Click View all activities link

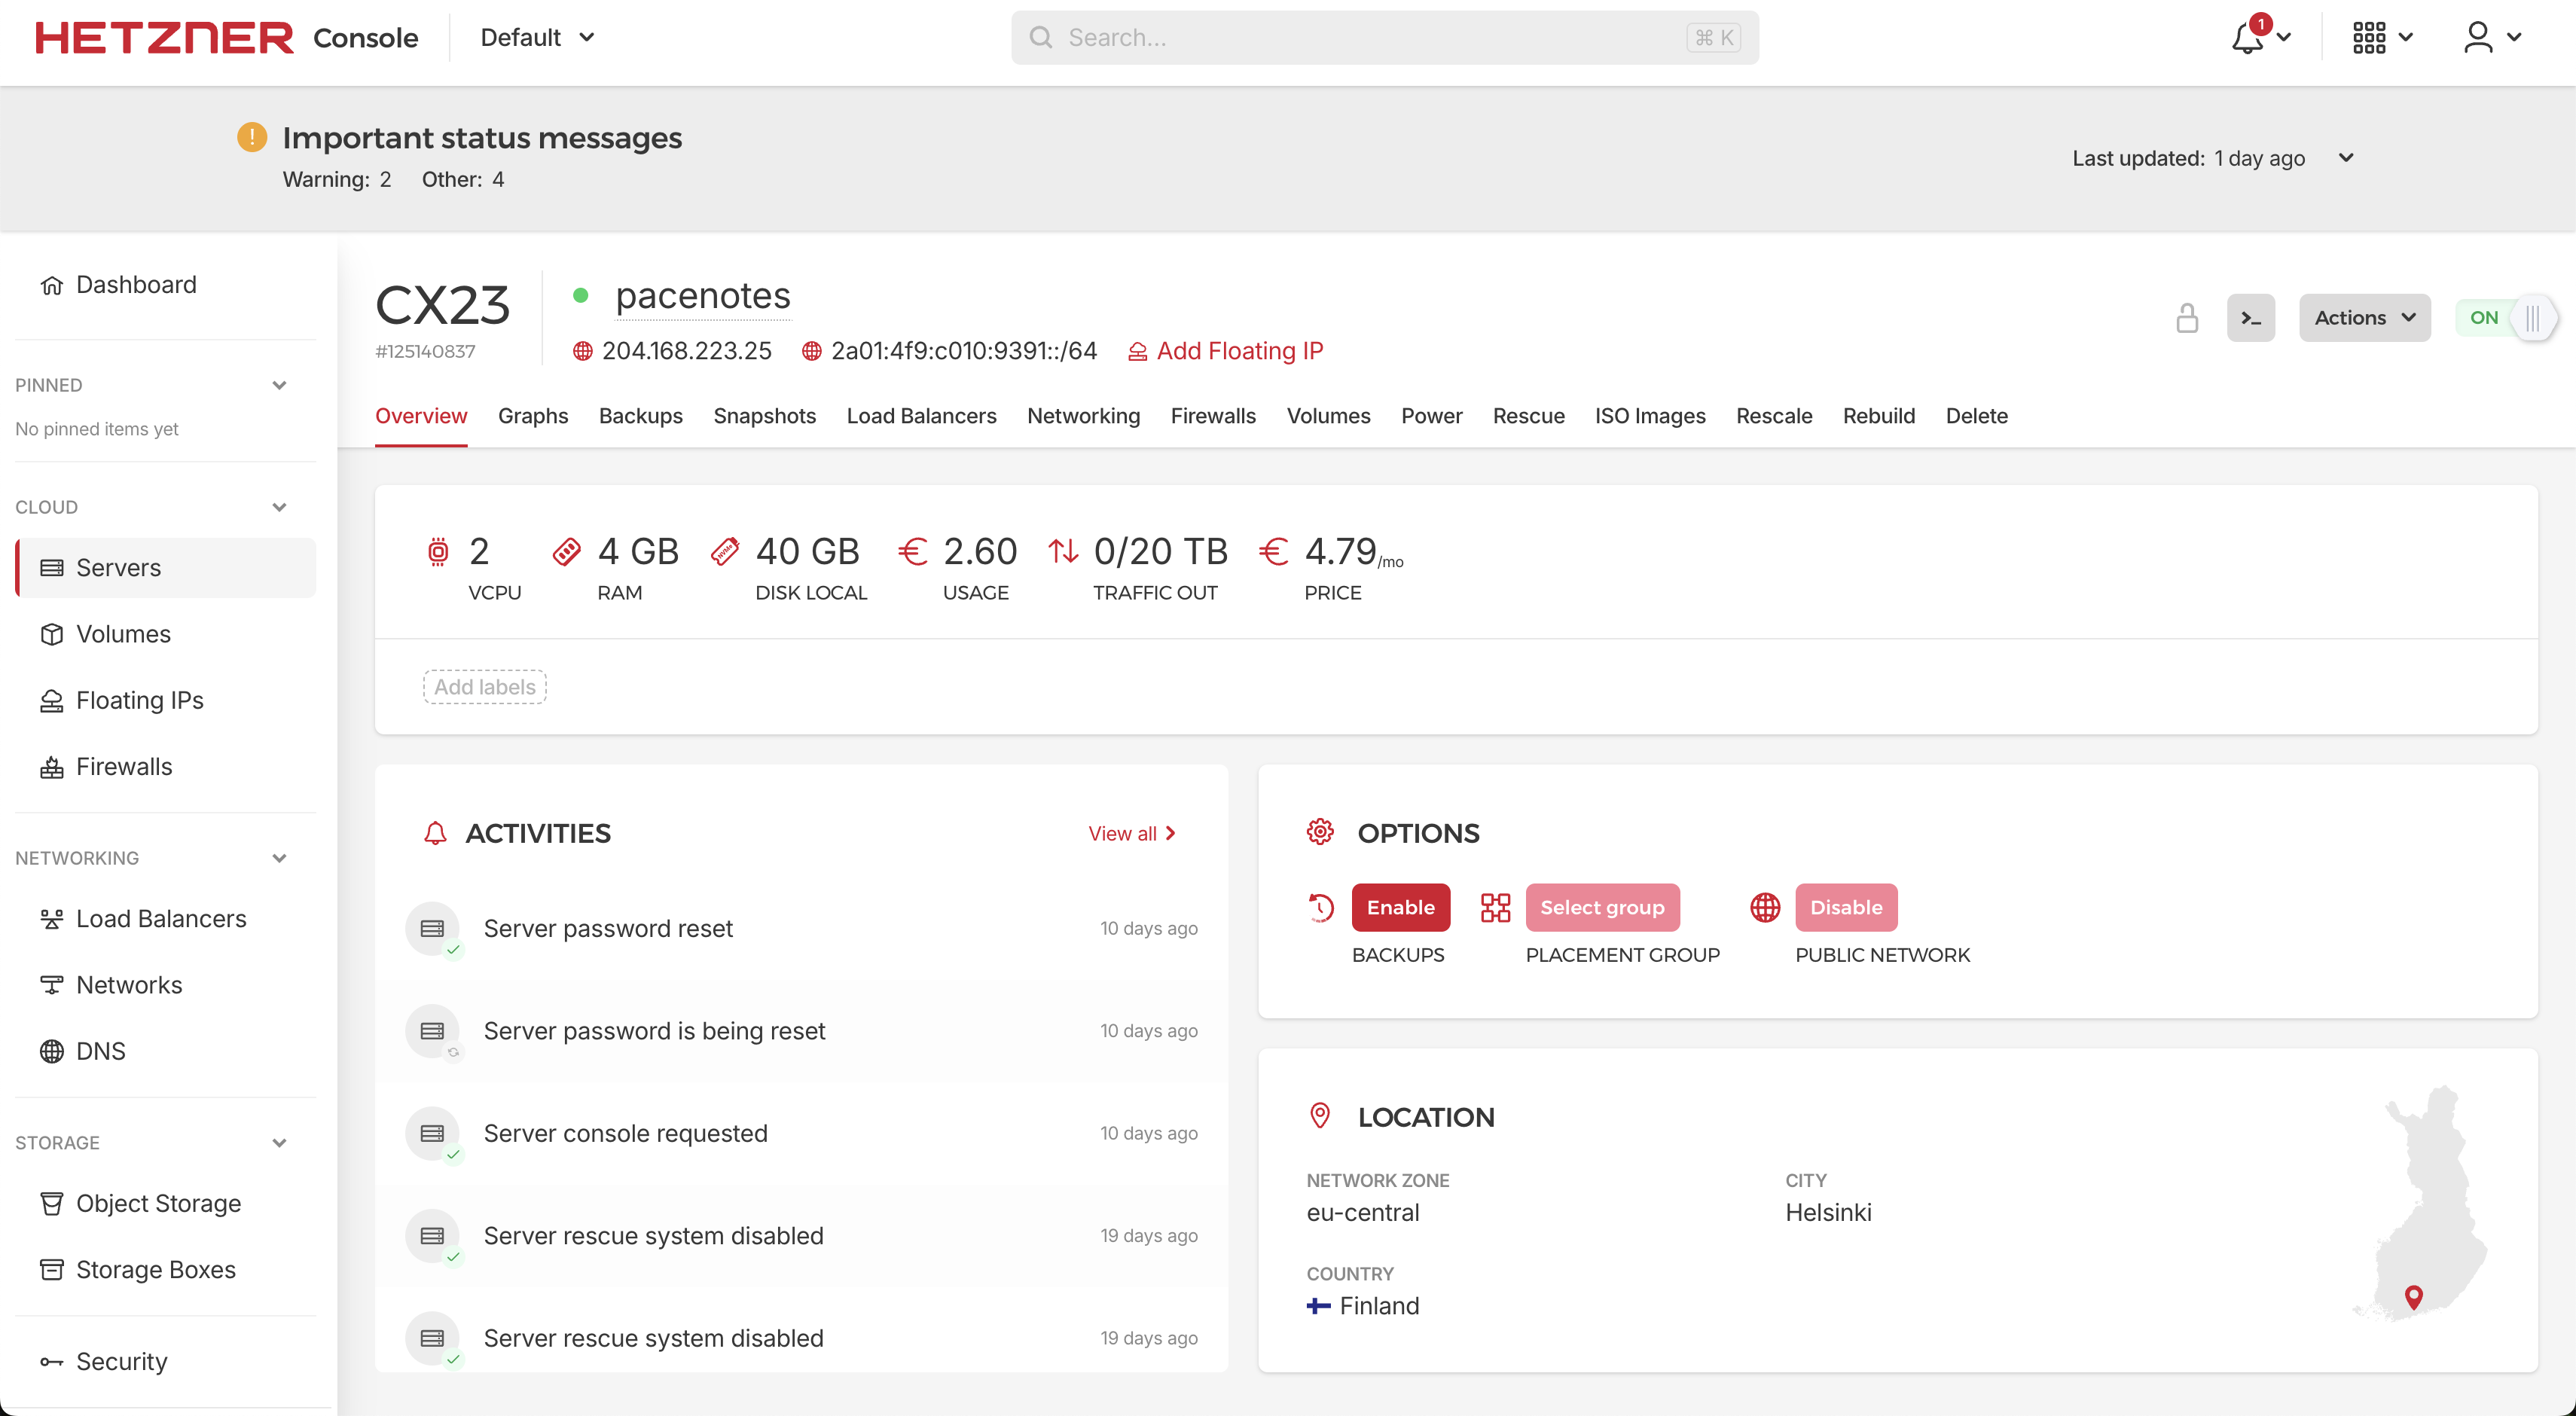(x=1132, y=834)
